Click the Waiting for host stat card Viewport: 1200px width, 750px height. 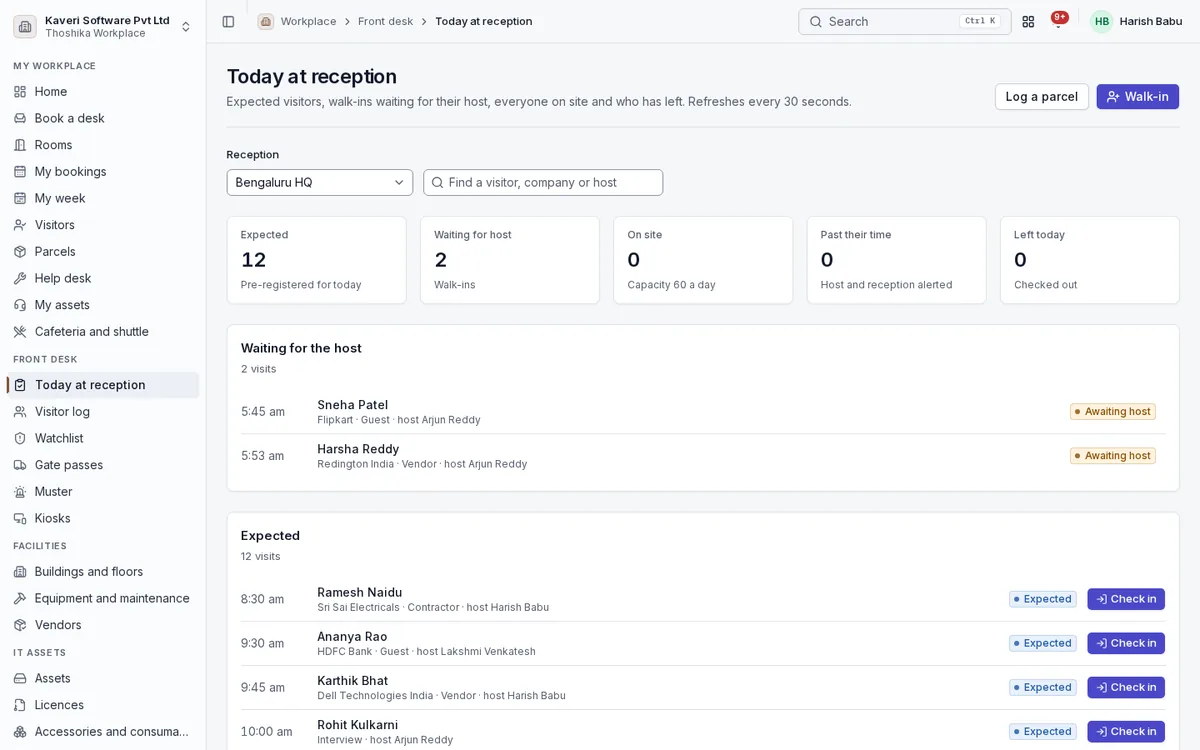[510, 260]
